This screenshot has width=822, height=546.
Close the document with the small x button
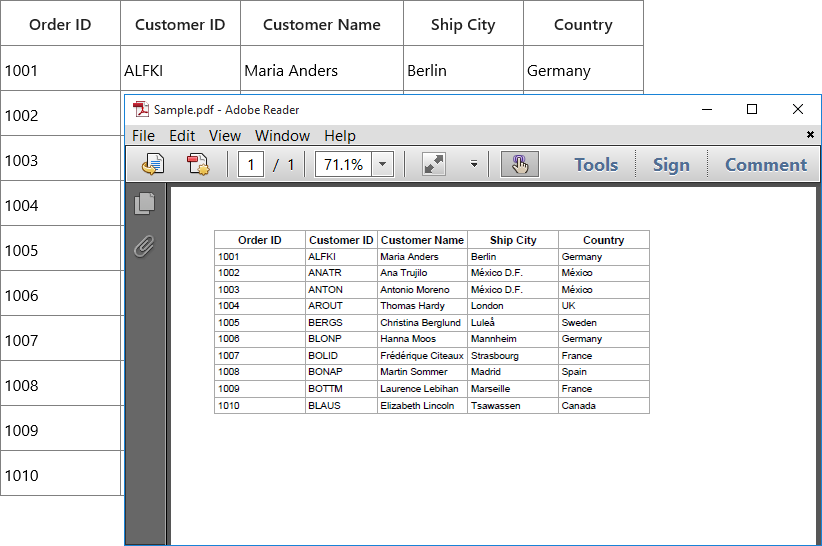810,135
